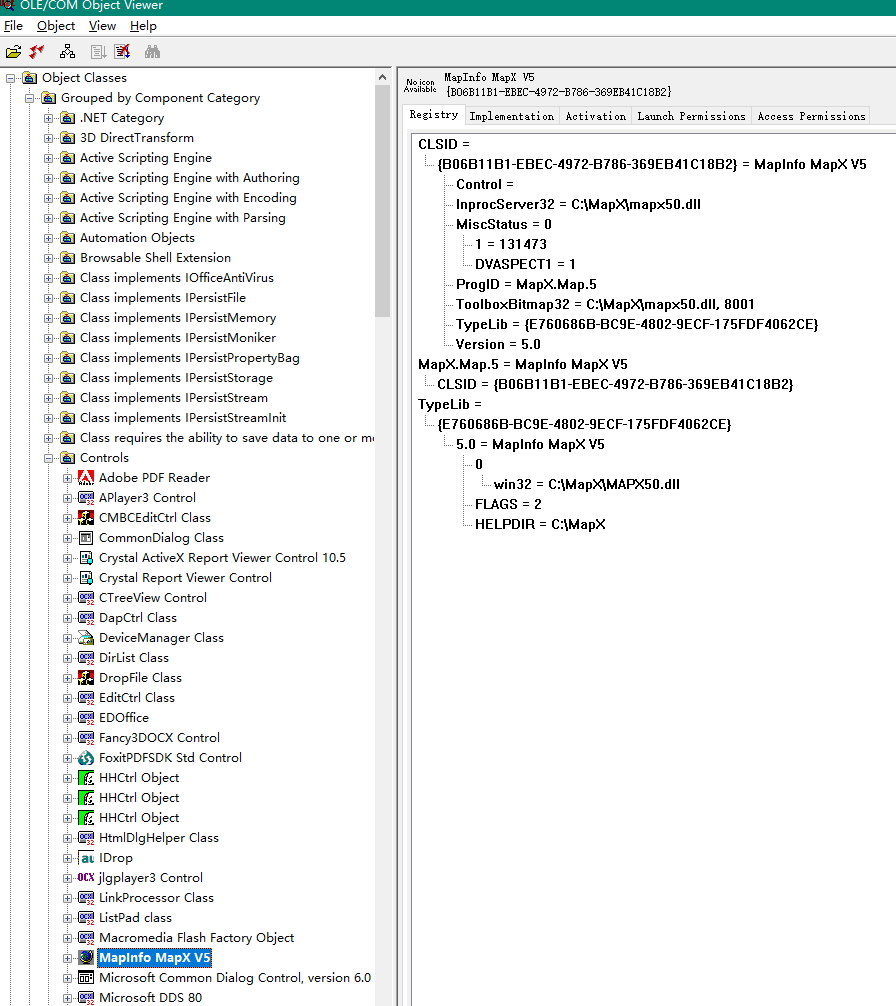
Task: Click the CommonDialog Class icon
Action: coord(86,538)
